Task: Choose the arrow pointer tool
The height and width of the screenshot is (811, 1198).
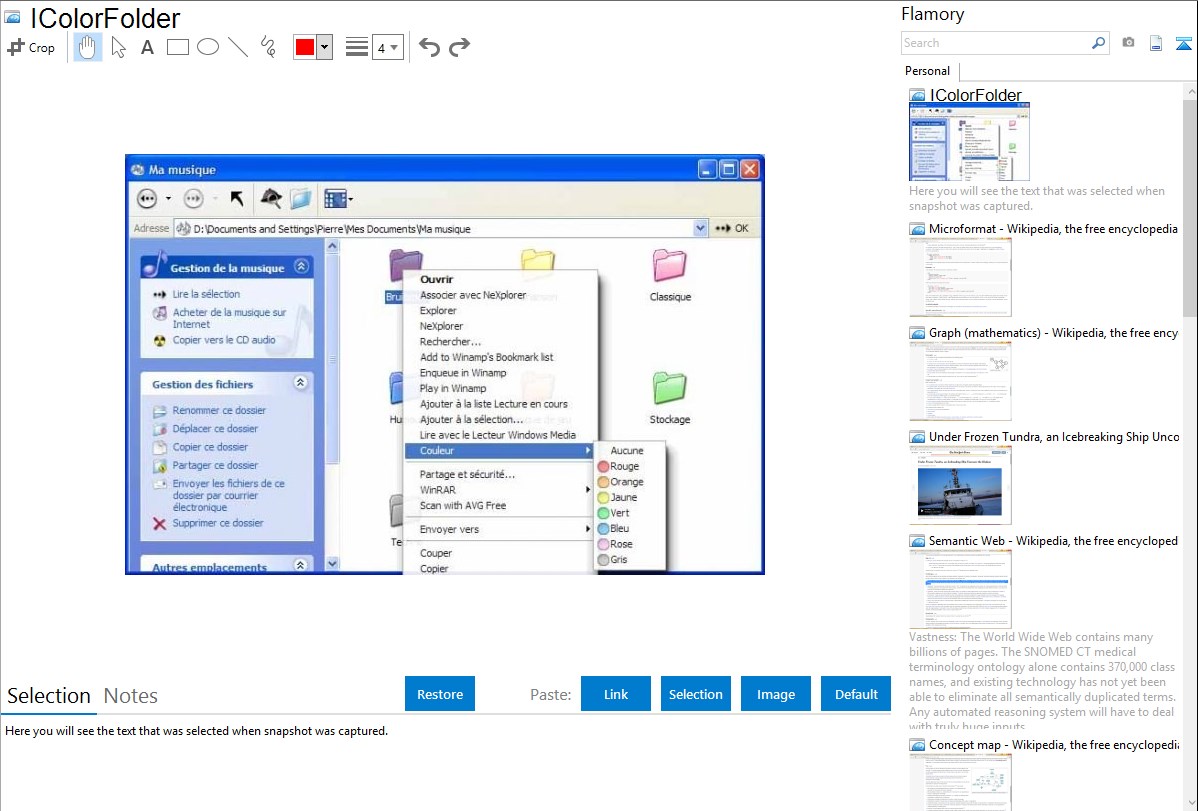Action: (x=118, y=47)
